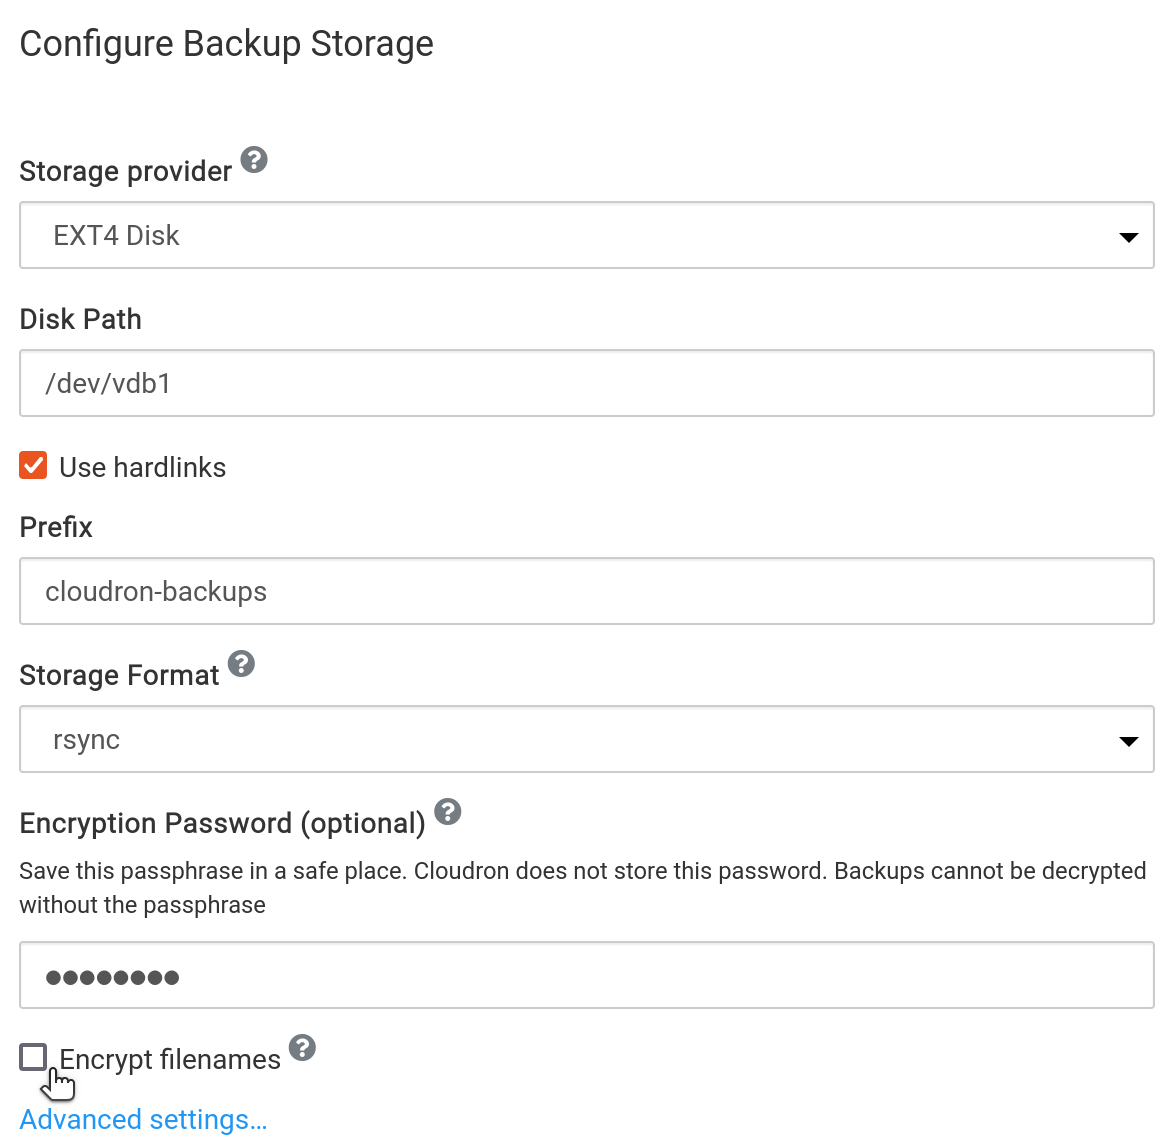Open Advanced settings link
1170x1142 pixels.
pyautogui.click(x=143, y=1119)
